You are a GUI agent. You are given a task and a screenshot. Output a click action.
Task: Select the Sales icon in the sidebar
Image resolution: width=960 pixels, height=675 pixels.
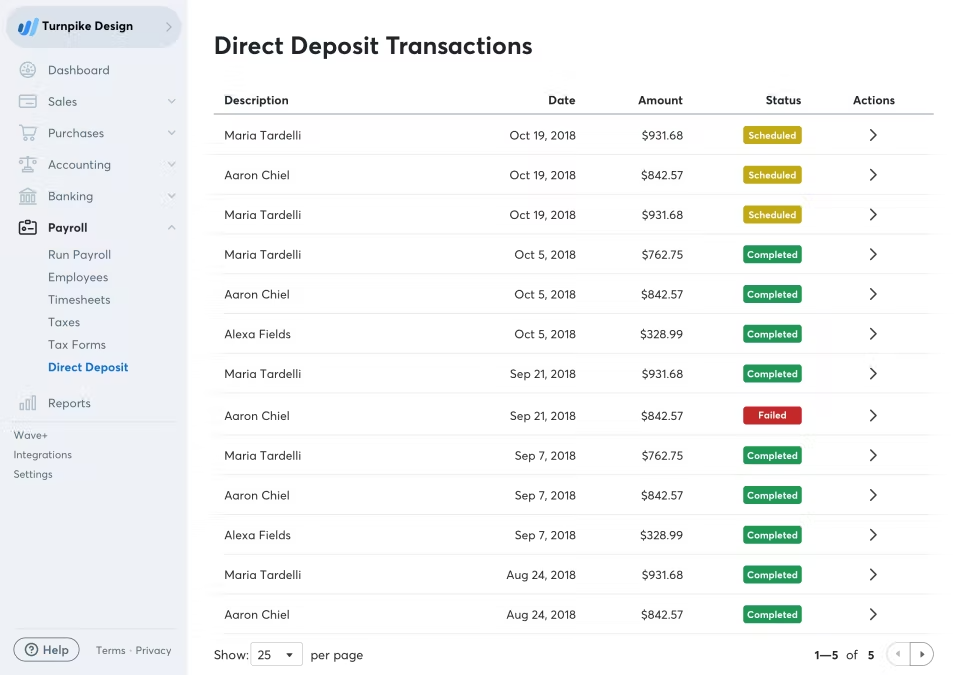point(30,101)
